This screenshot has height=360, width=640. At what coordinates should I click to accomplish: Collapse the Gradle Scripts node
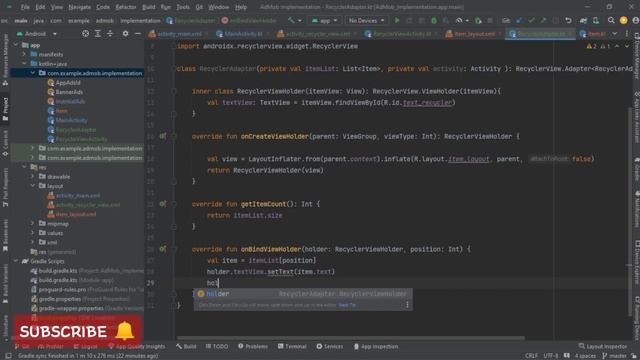(16, 261)
